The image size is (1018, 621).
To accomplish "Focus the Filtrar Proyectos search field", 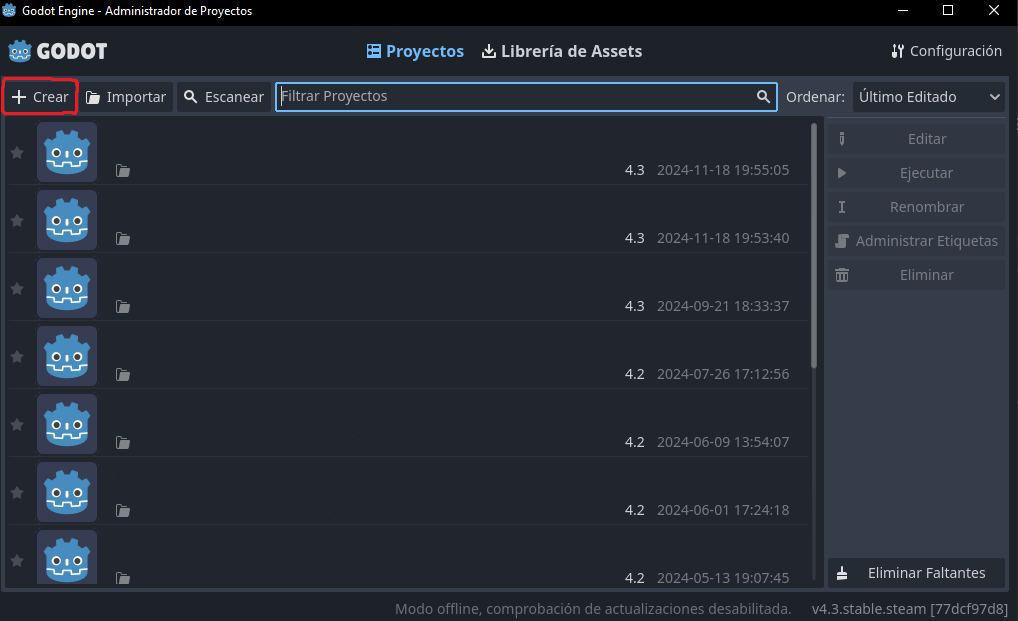I will coord(526,97).
